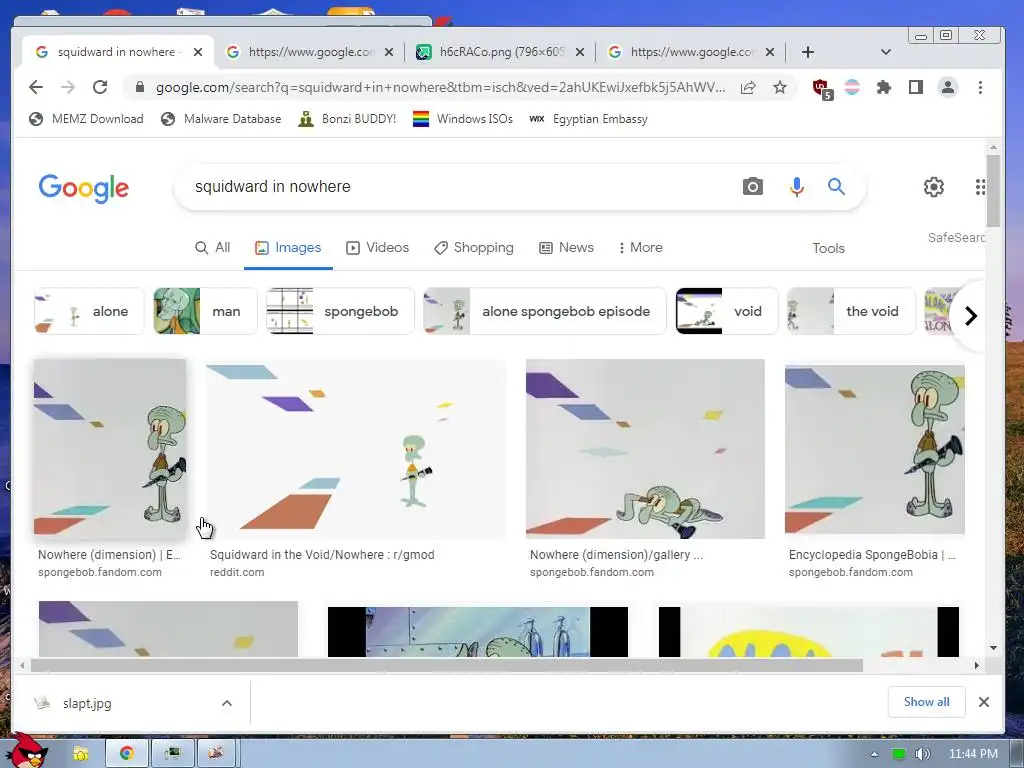Filter images by 'the void' chip

click(x=852, y=312)
